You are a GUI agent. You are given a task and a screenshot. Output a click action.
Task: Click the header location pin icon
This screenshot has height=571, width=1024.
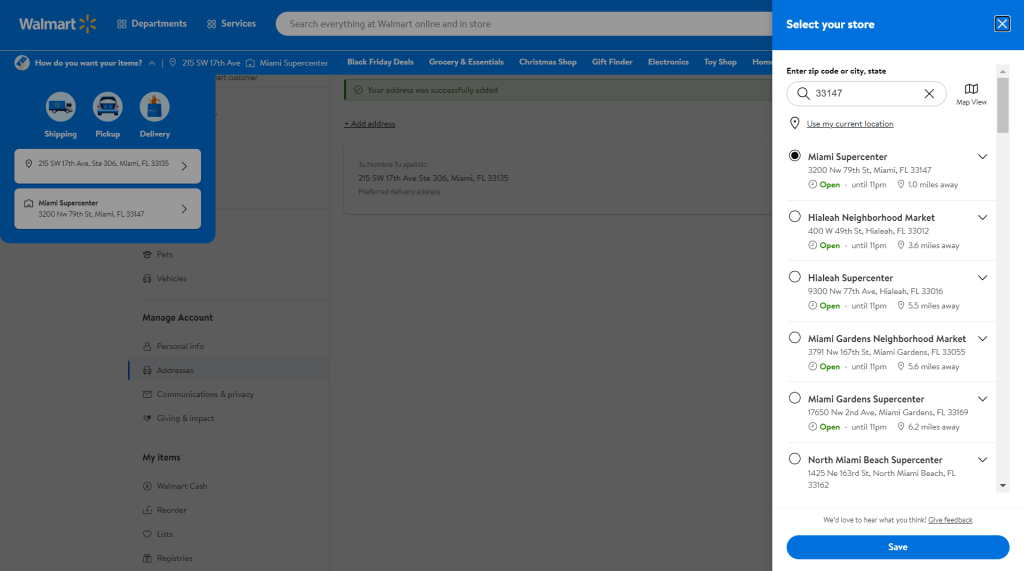(173, 63)
